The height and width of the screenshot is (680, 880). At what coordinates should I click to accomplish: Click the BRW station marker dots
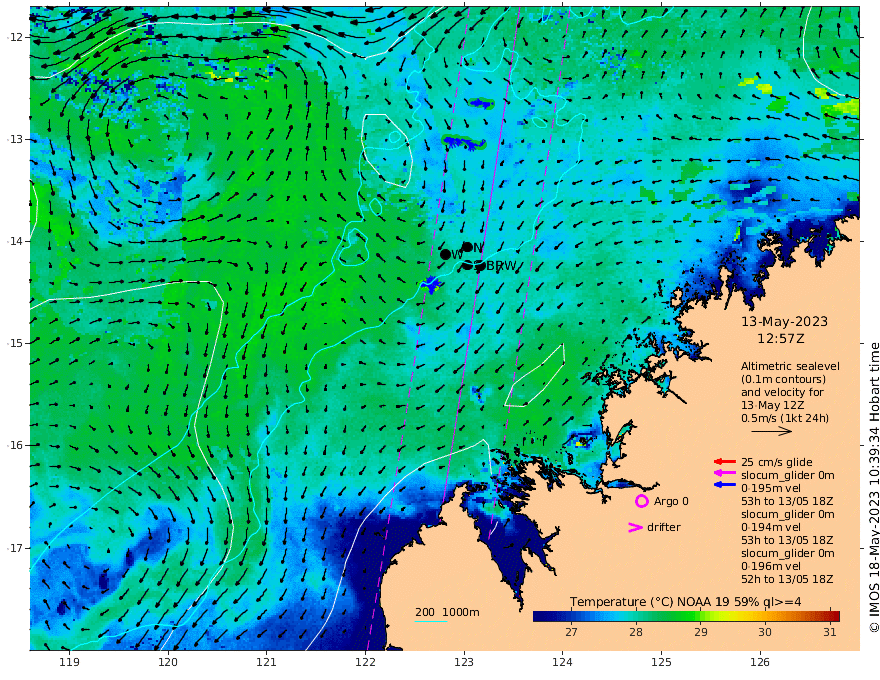(474, 265)
